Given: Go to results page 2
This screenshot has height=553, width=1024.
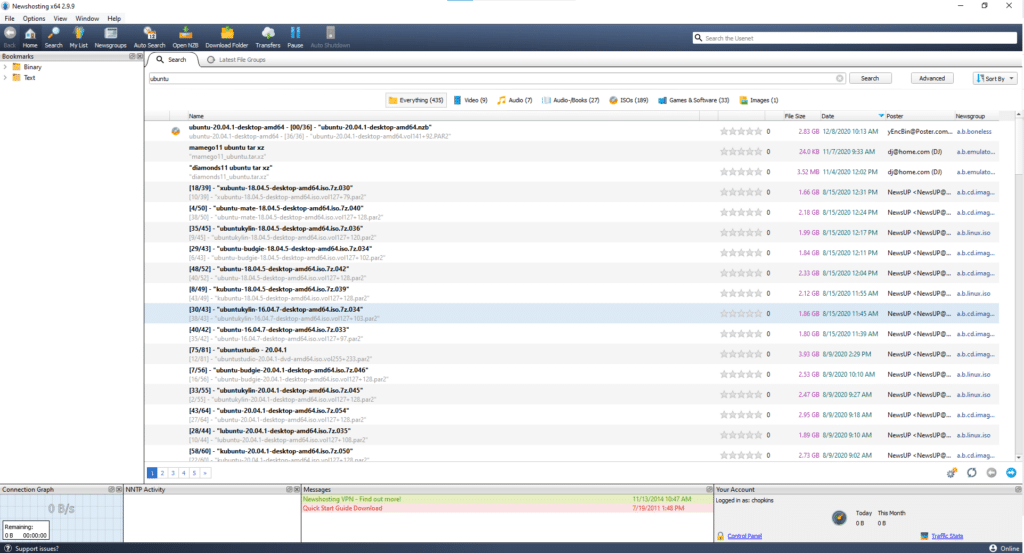Looking at the screenshot, I should (163, 473).
